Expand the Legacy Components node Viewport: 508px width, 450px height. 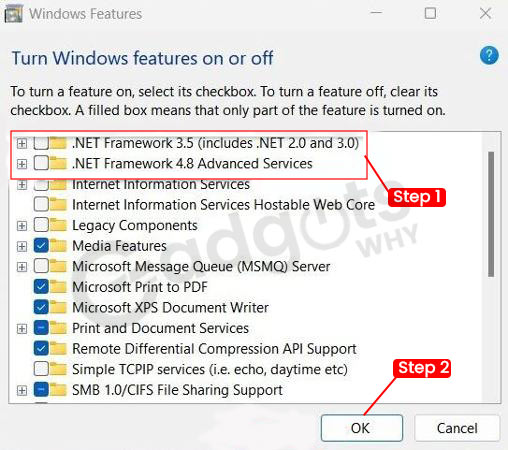pyautogui.click(x=22, y=226)
